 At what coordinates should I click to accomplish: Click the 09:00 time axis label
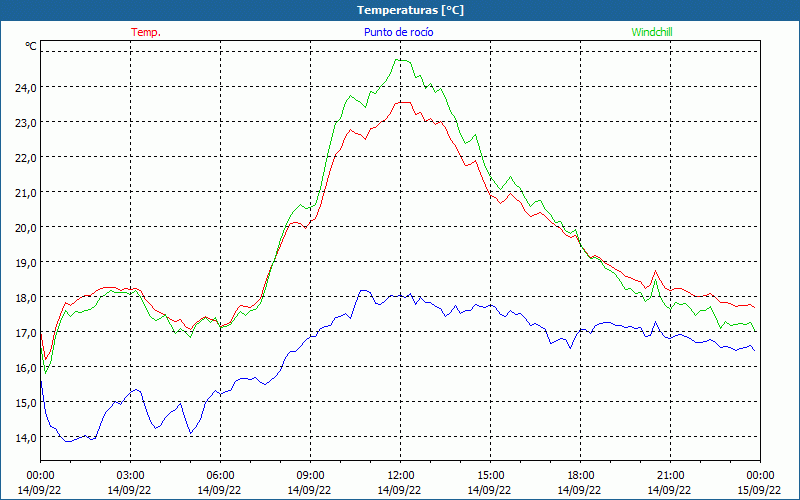coord(310,476)
